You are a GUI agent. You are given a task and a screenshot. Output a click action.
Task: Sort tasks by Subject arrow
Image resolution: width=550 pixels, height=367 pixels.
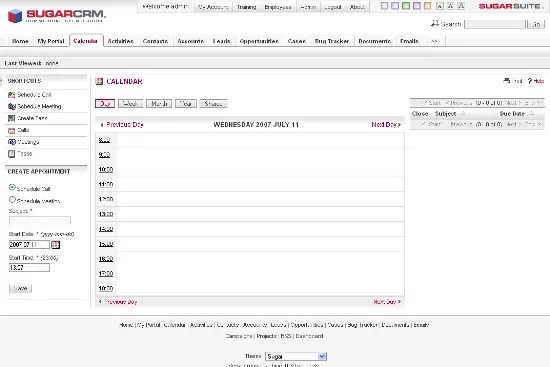[x=463, y=113]
